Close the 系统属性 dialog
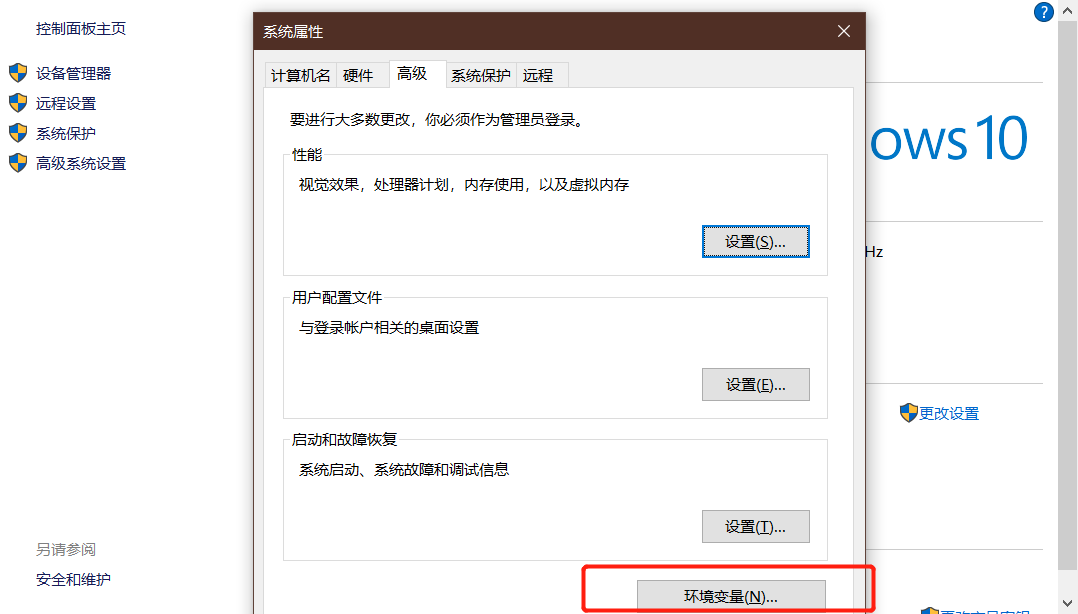 point(844,32)
